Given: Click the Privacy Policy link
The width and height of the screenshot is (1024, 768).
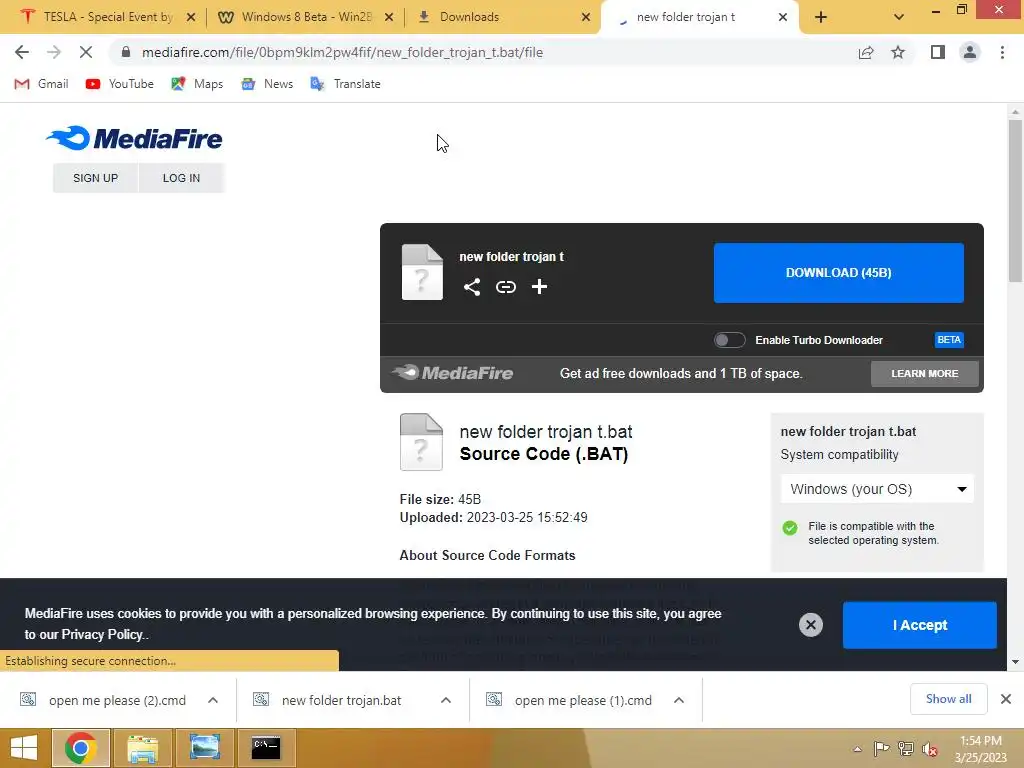Looking at the screenshot, I should pyautogui.click(x=102, y=635).
